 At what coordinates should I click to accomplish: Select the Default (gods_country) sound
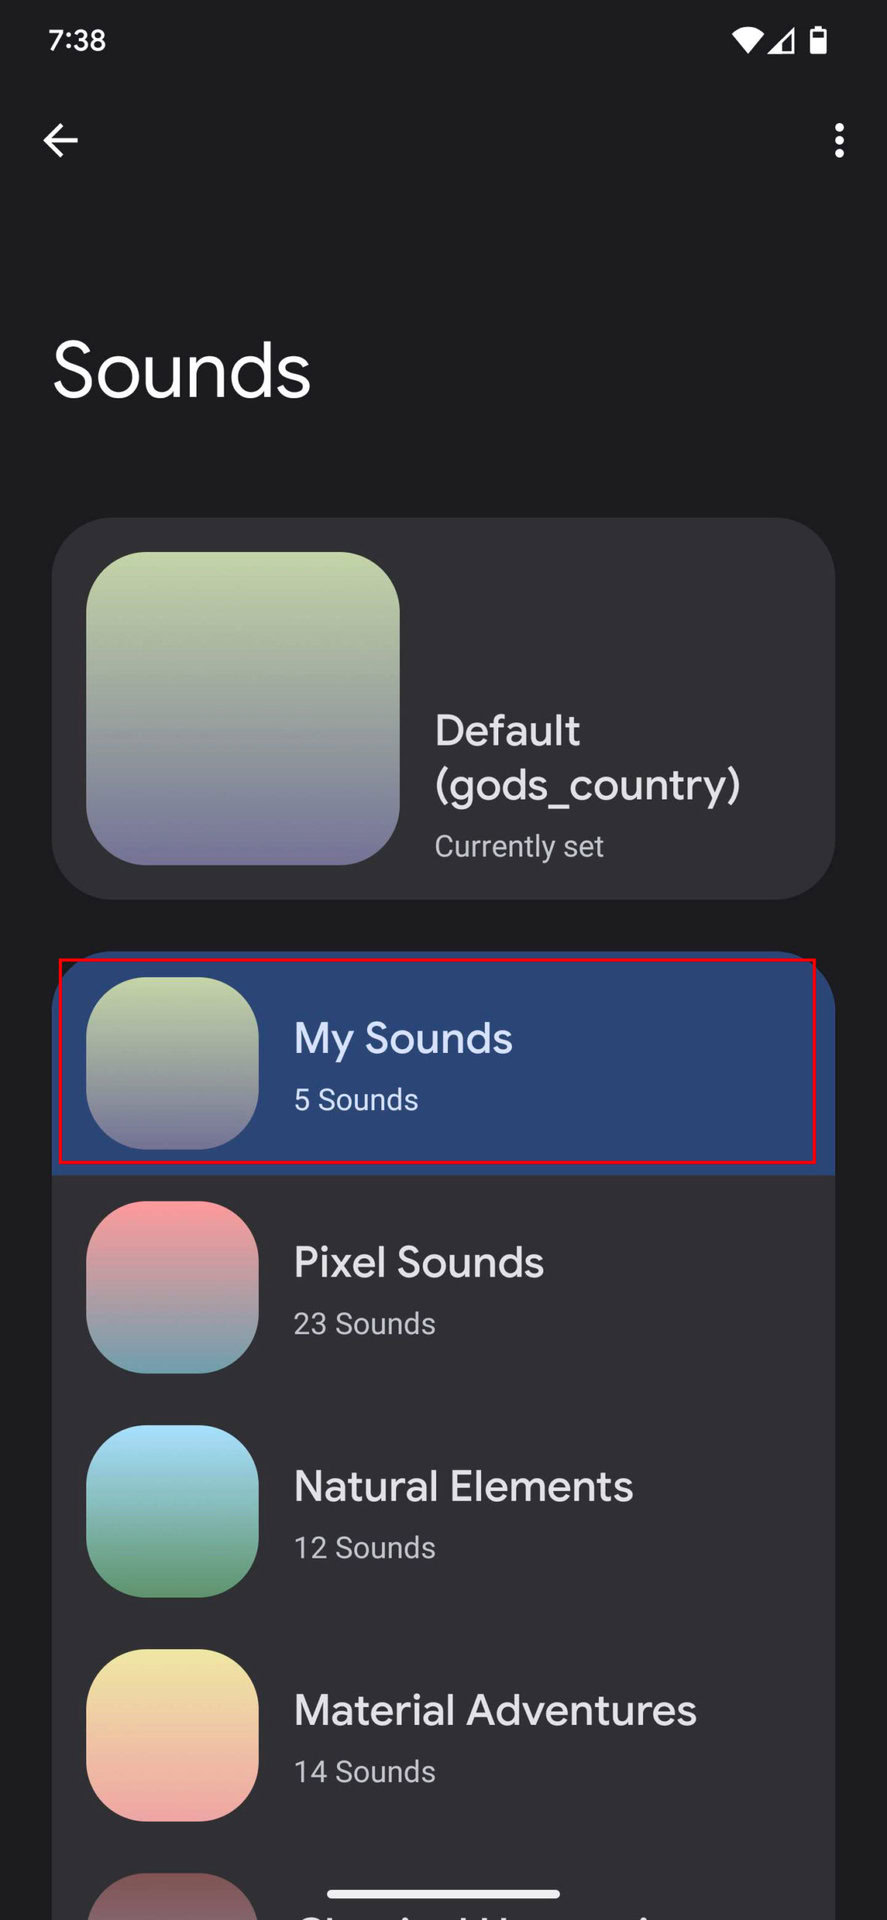tap(587, 757)
